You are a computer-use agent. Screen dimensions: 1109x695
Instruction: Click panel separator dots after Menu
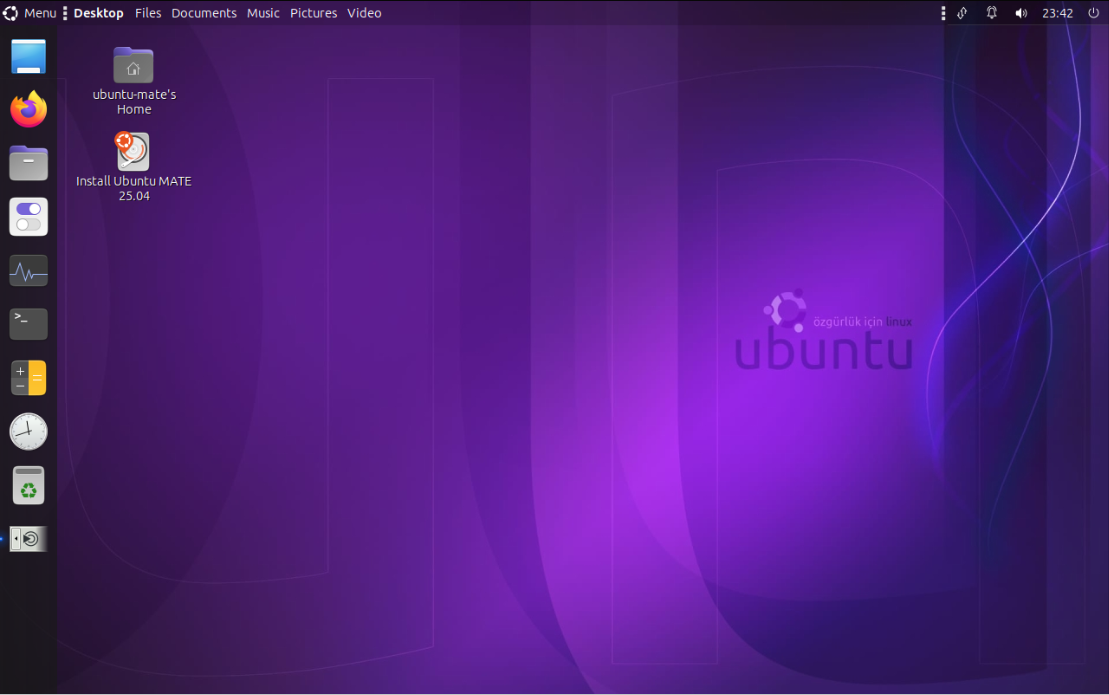pyautogui.click(x=65, y=13)
